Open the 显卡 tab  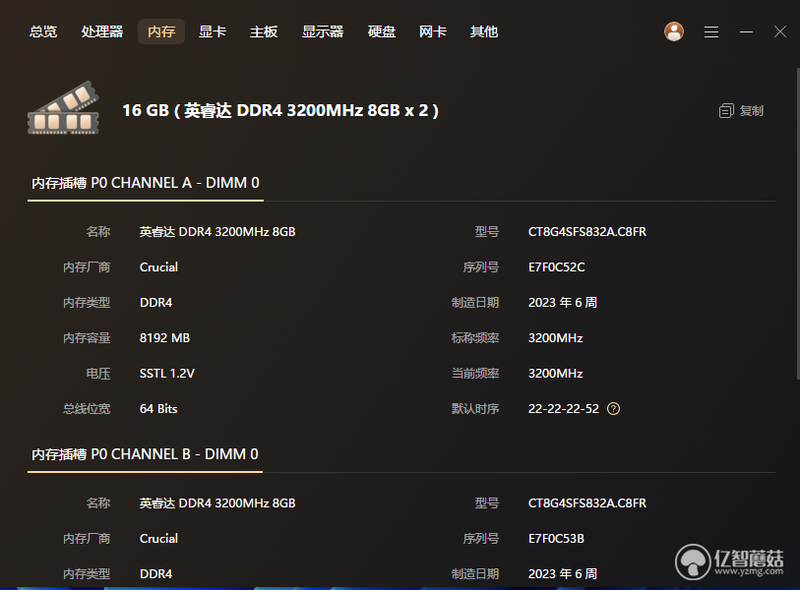(x=212, y=32)
